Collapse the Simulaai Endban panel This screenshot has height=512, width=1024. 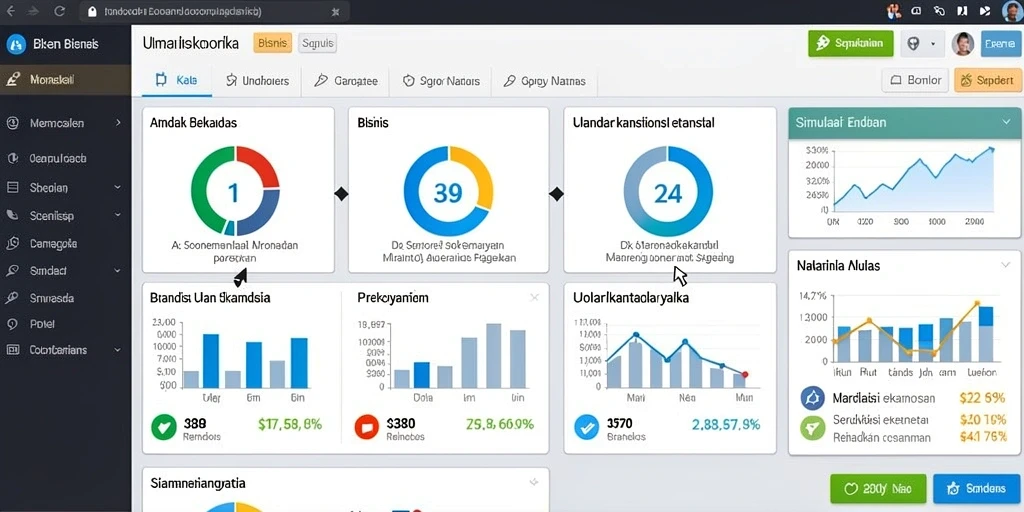1006,122
